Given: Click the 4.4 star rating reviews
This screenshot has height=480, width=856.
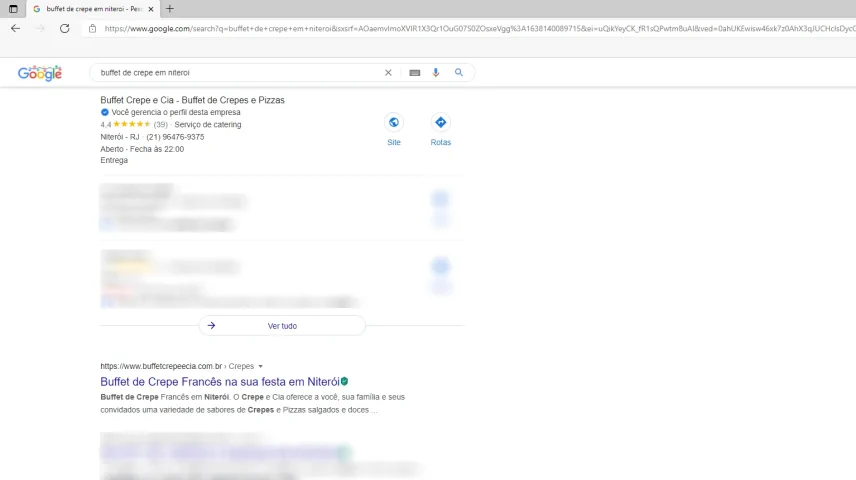Looking at the screenshot, I should pyautogui.click(x=131, y=125).
